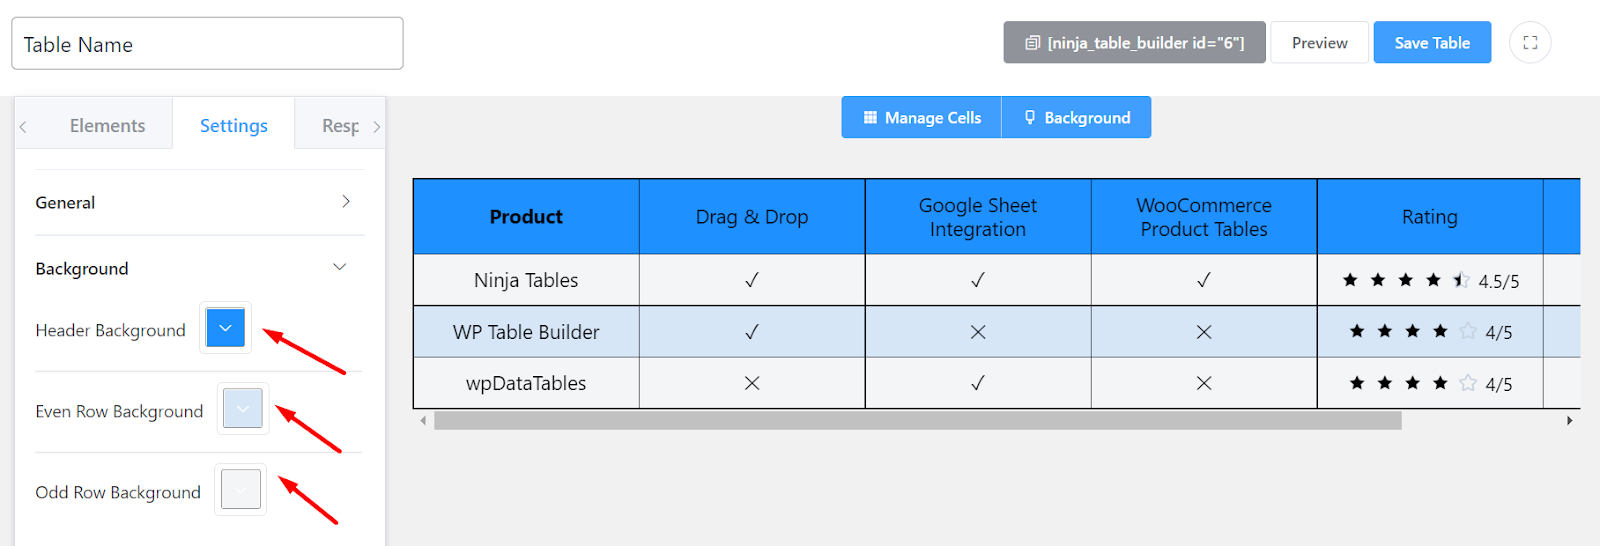Select the Product header cell
Screen dimensions: 1600x546
pos(526,217)
